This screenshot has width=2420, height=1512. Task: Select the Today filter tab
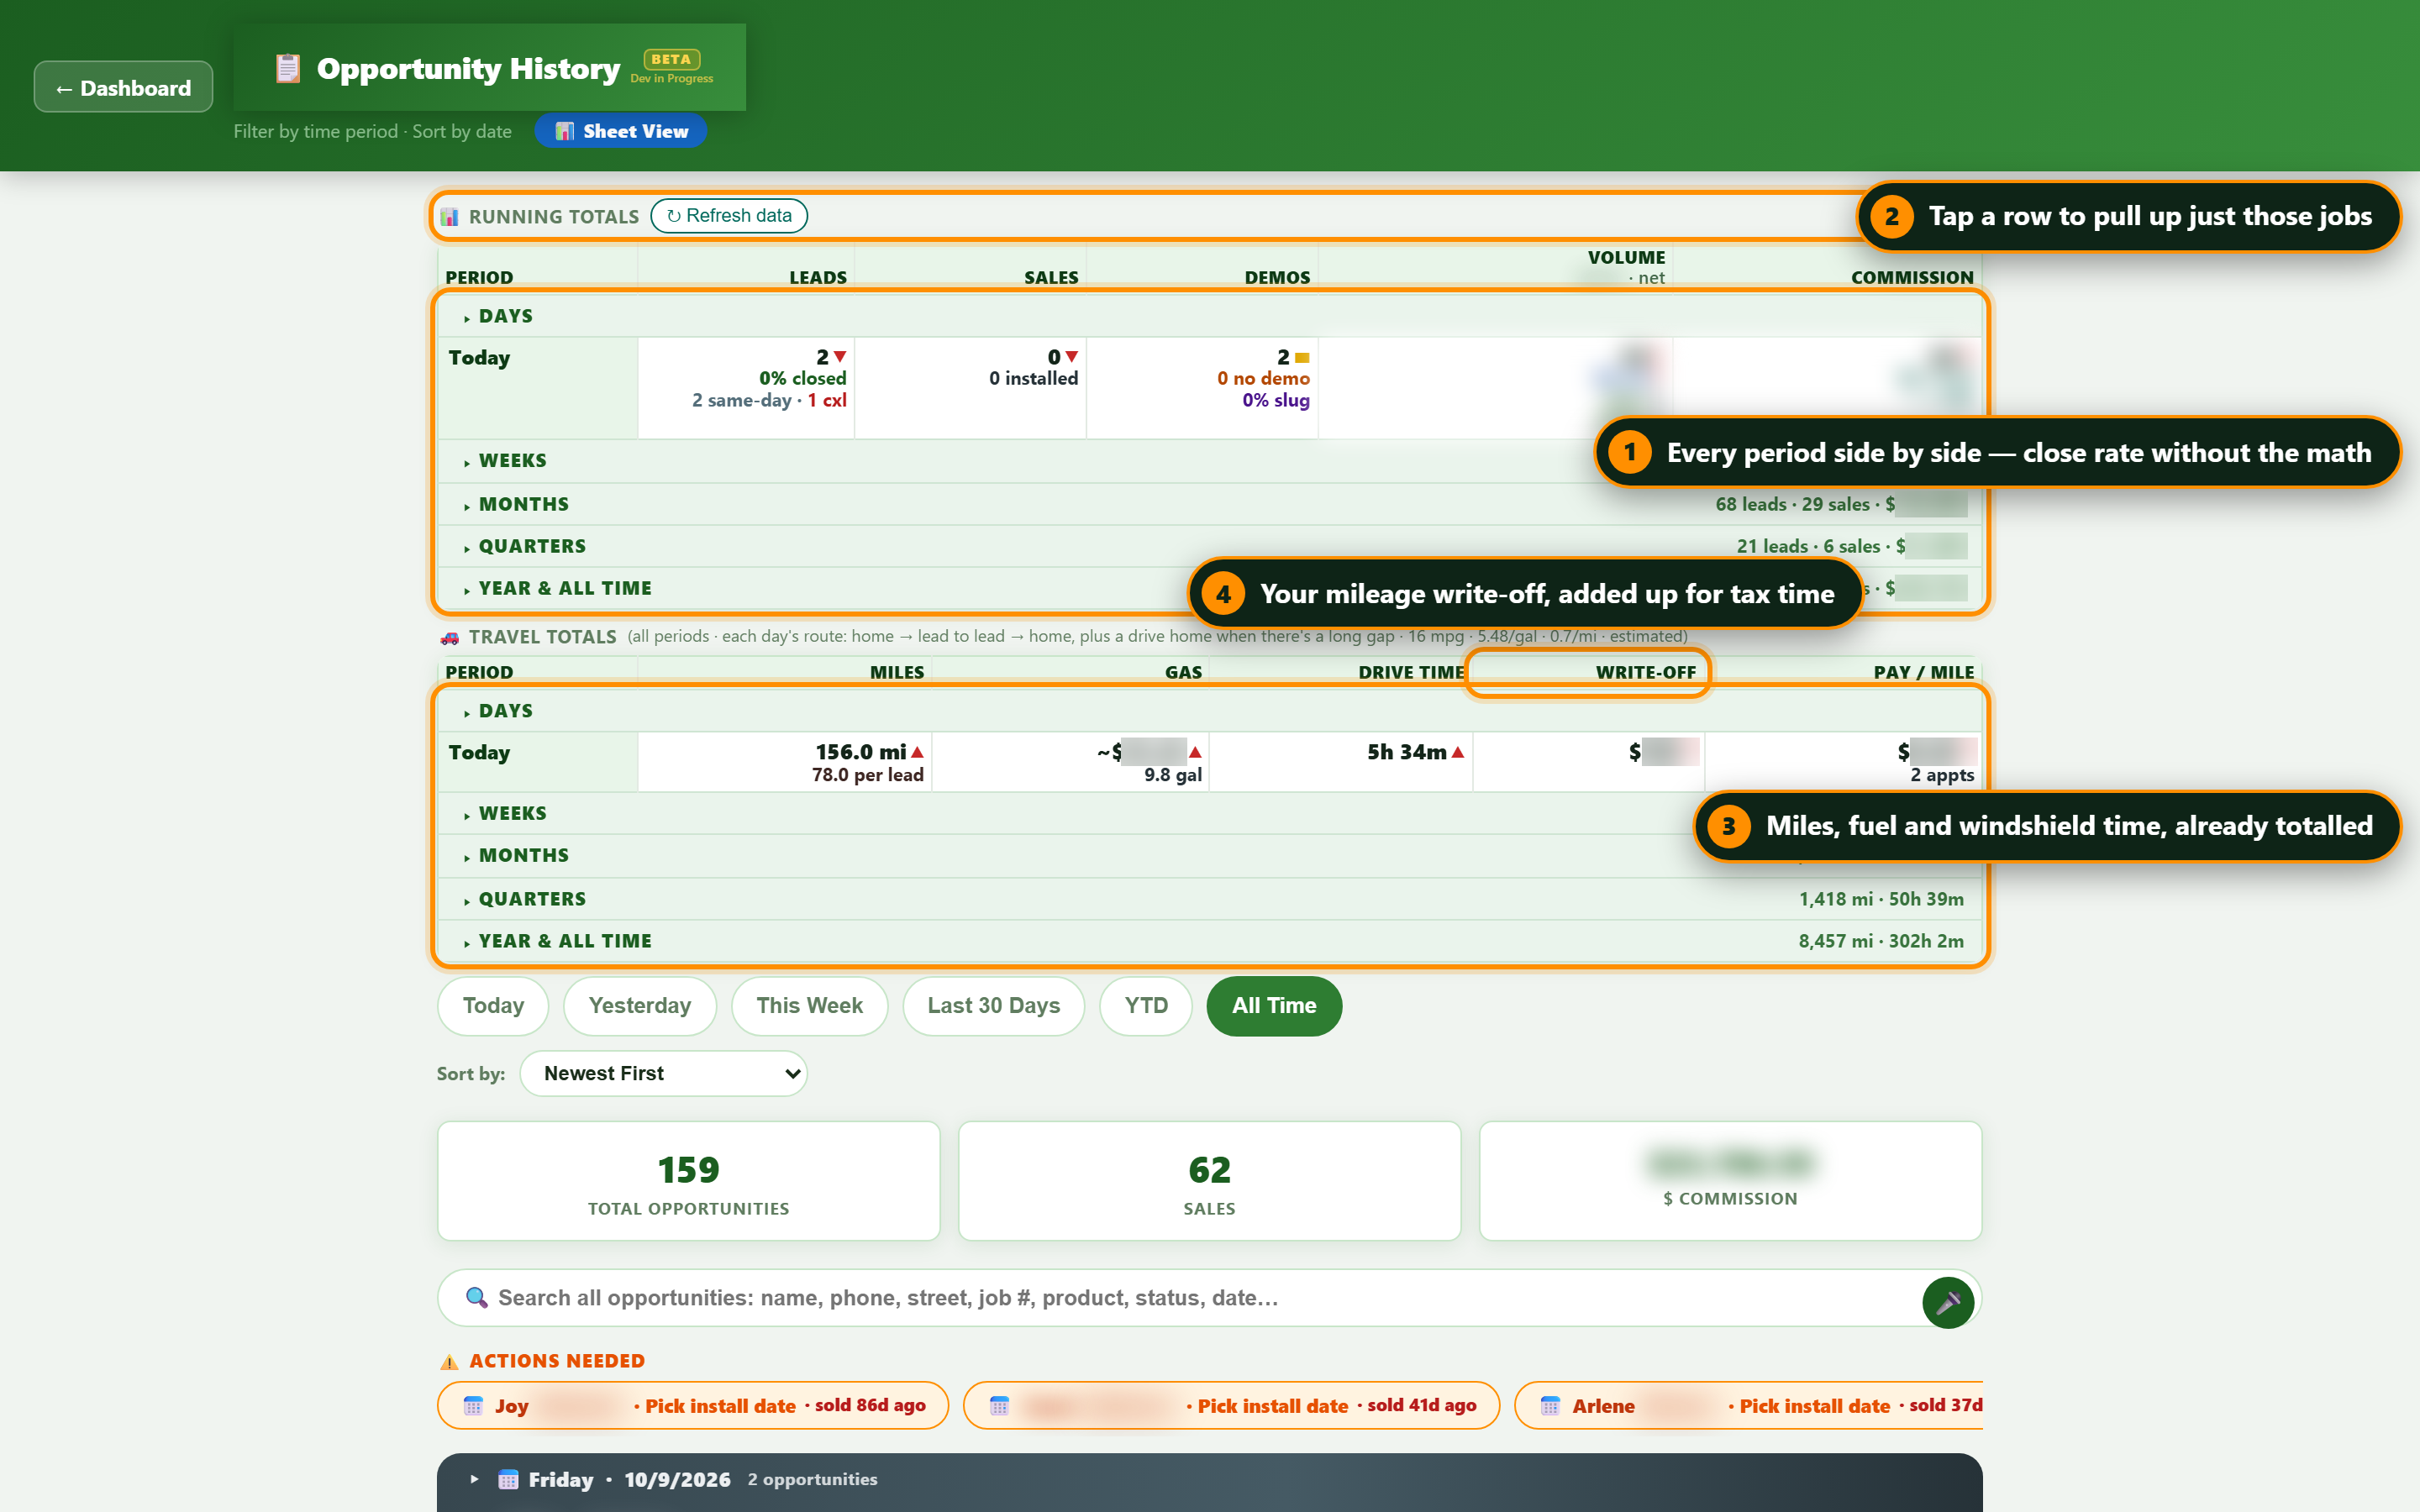tap(493, 1006)
